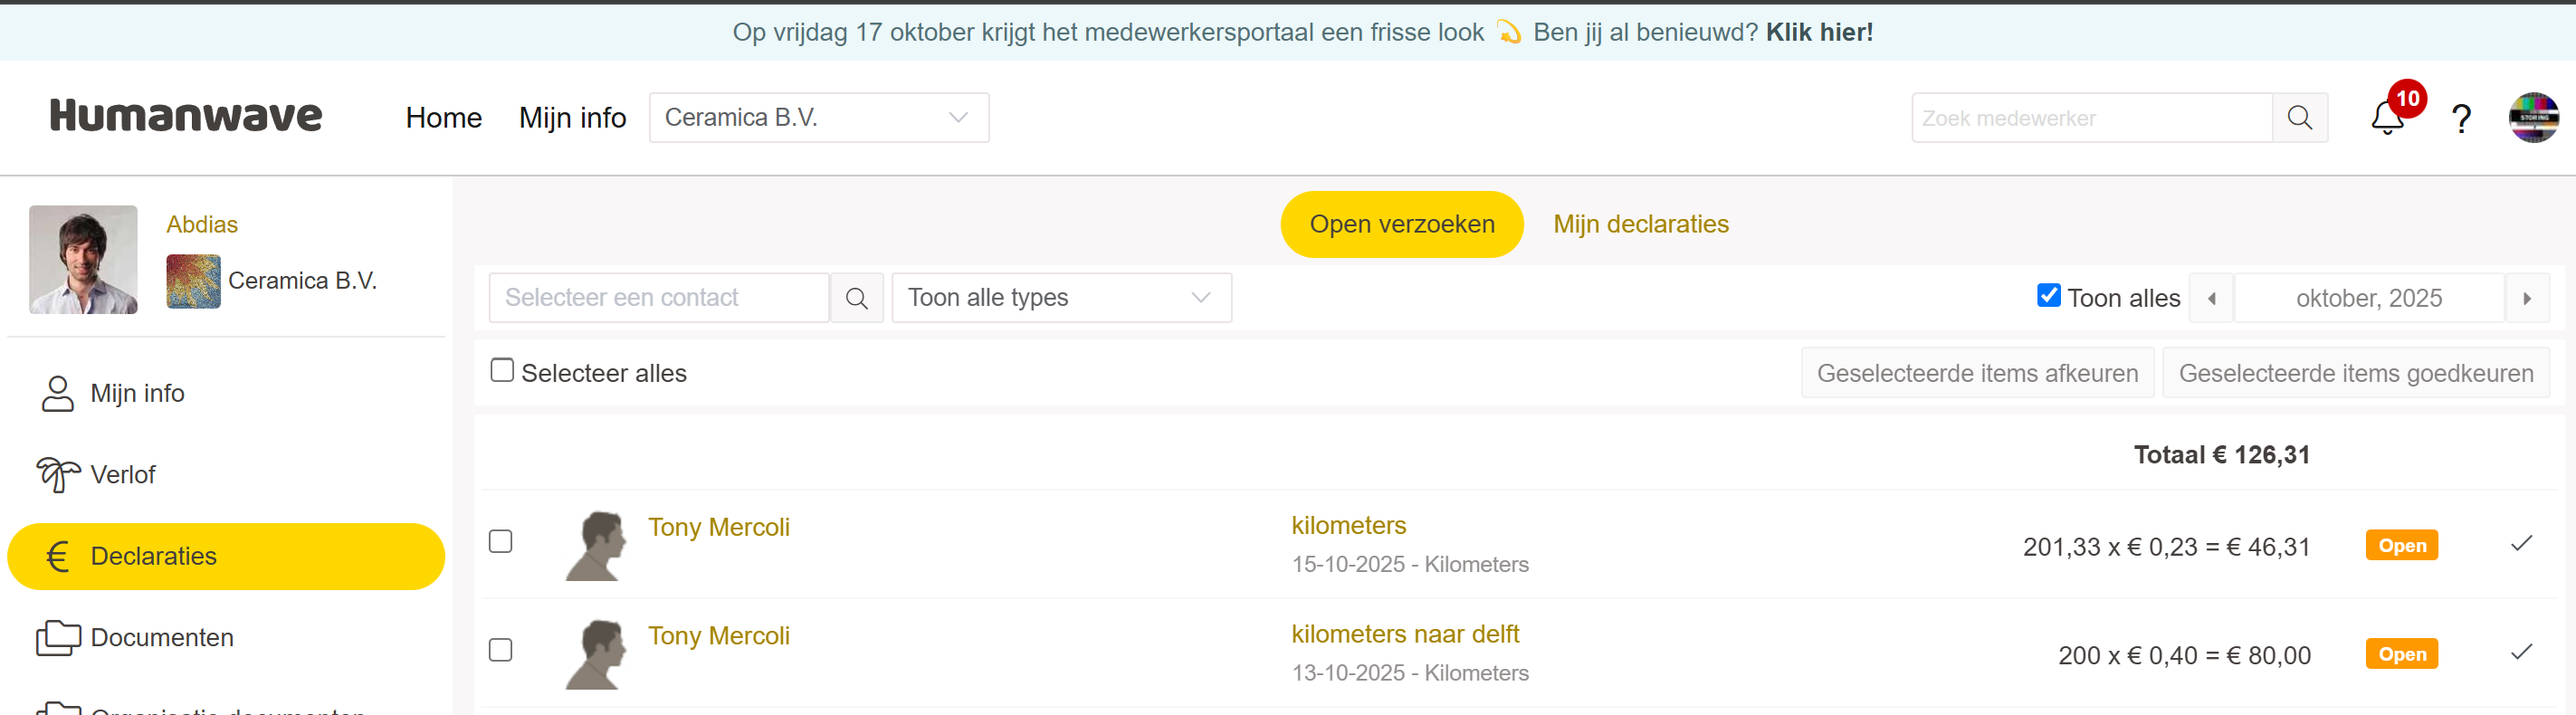Click the orange Open status badge for kilometers
Screen dimensions: 2576x715
point(2401,545)
